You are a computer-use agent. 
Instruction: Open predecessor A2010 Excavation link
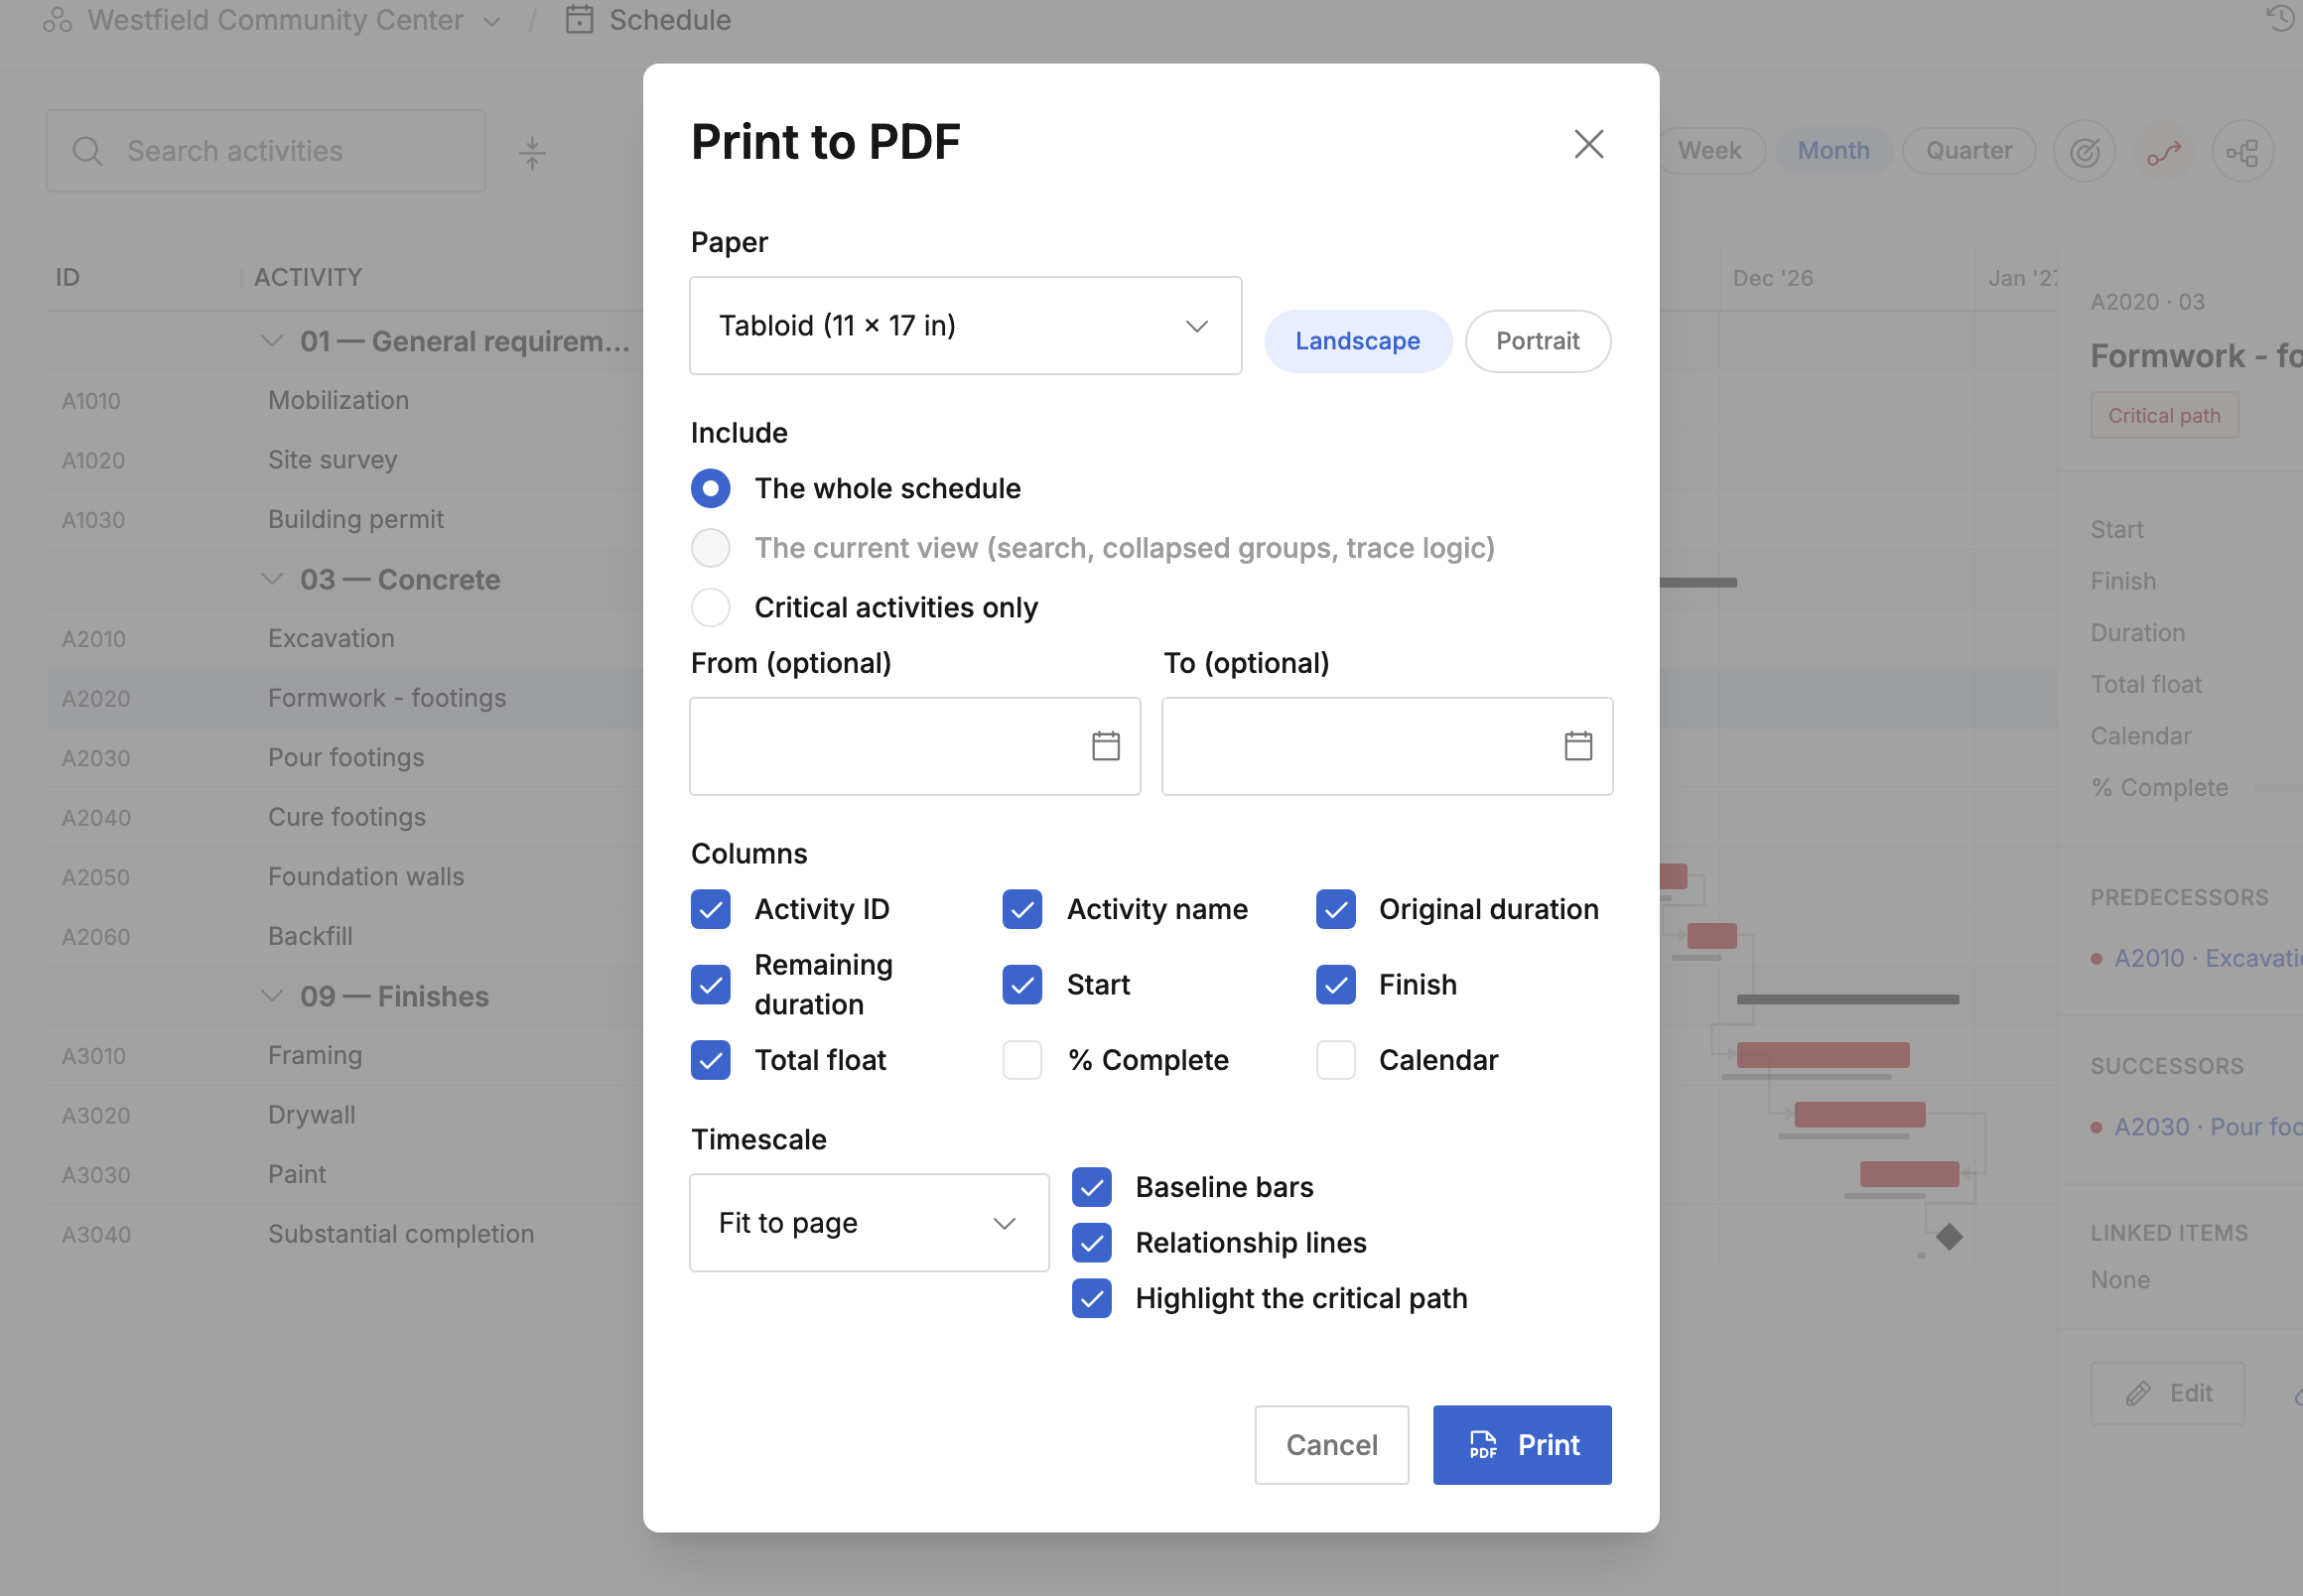[x=2207, y=958]
